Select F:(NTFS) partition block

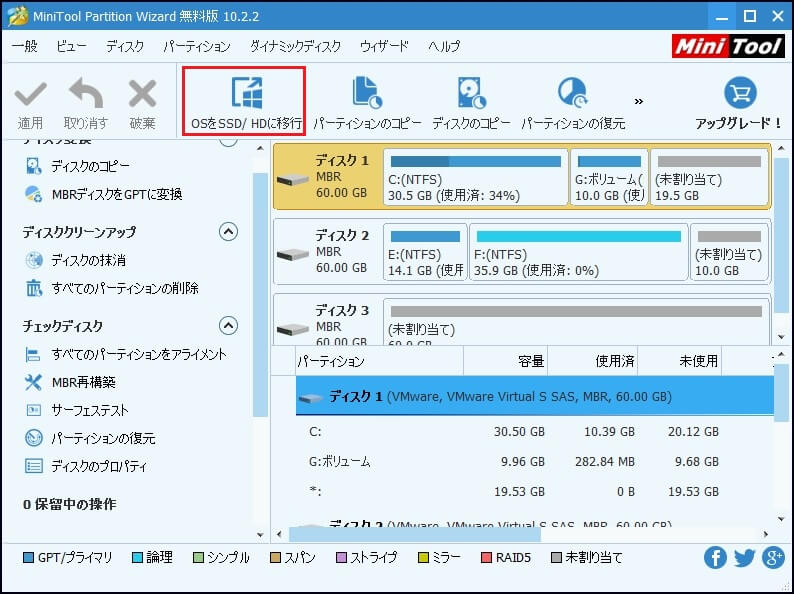point(579,252)
